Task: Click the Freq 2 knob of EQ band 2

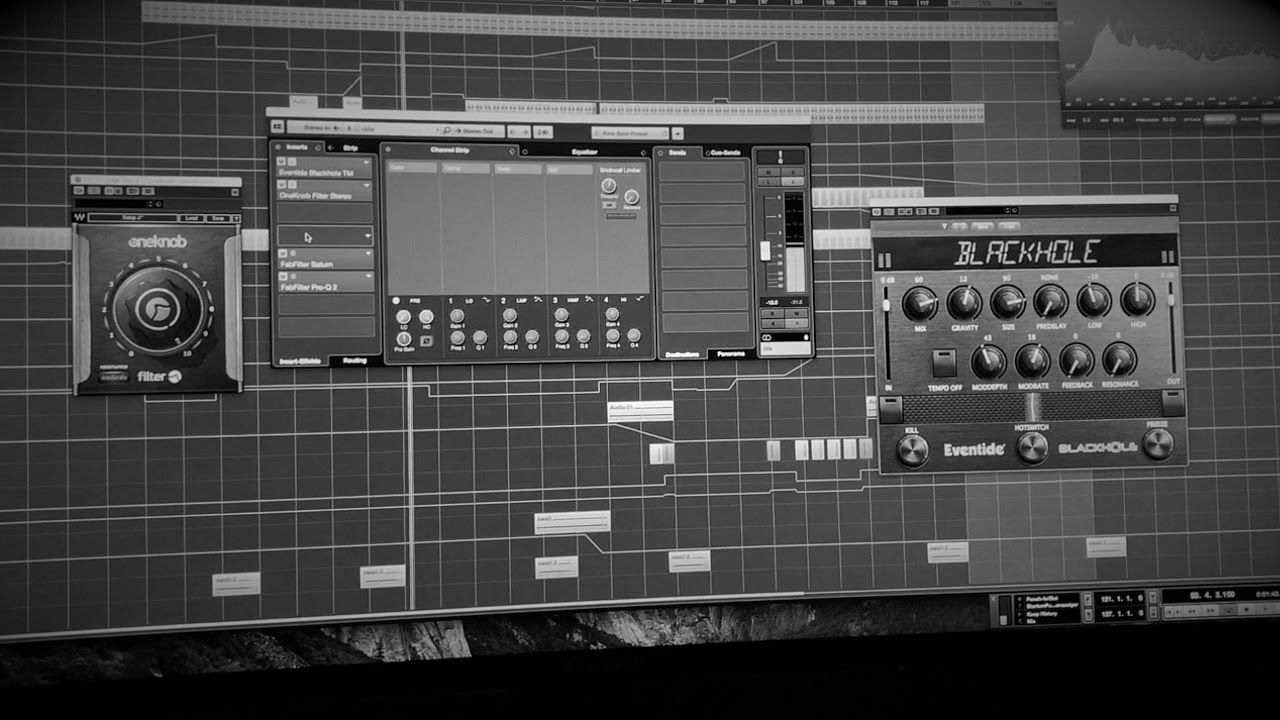Action: coord(510,337)
